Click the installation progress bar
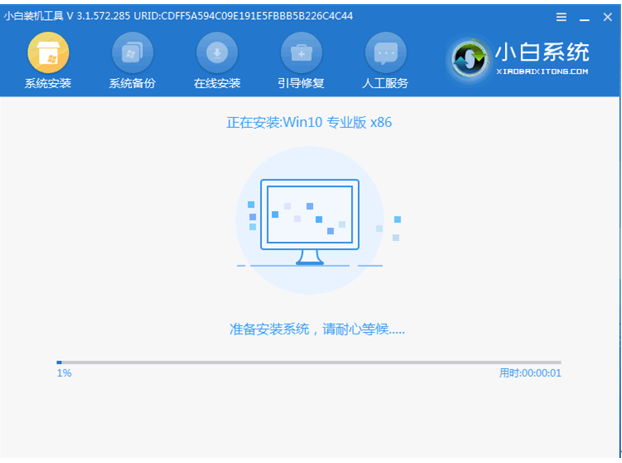The height and width of the screenshot is (463, 622). pos(309,362)
